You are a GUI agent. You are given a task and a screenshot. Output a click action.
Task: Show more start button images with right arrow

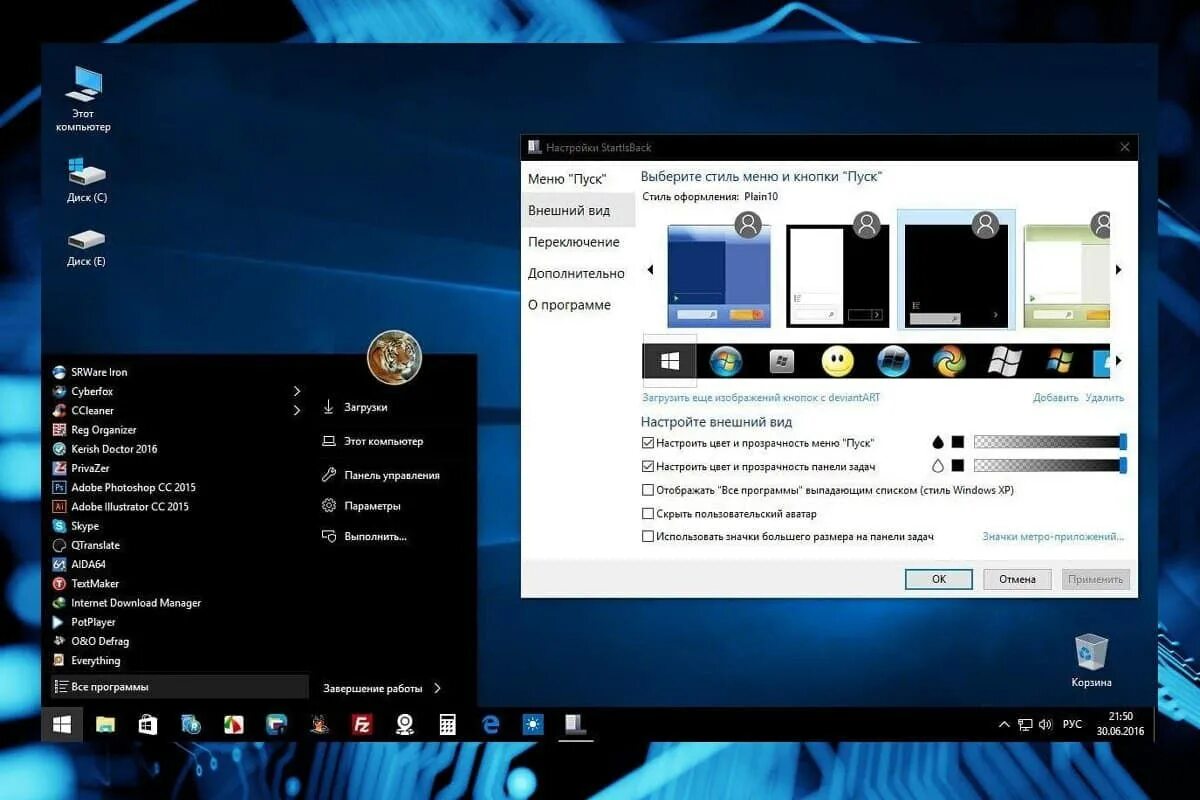pos(1119,361)
